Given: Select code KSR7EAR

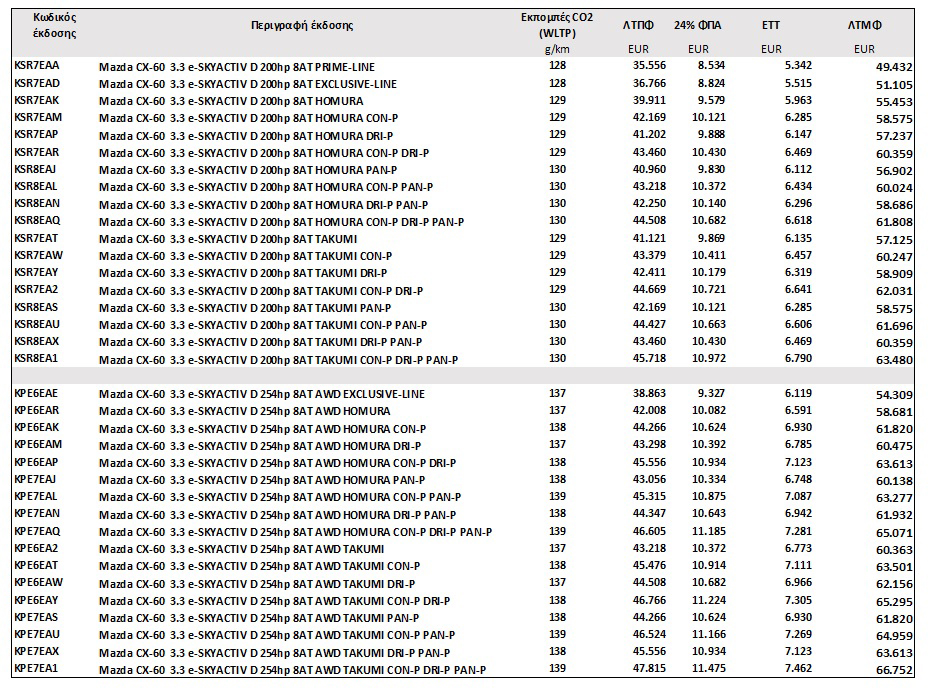Looking at the screenshot, I should tap(37, 152).
